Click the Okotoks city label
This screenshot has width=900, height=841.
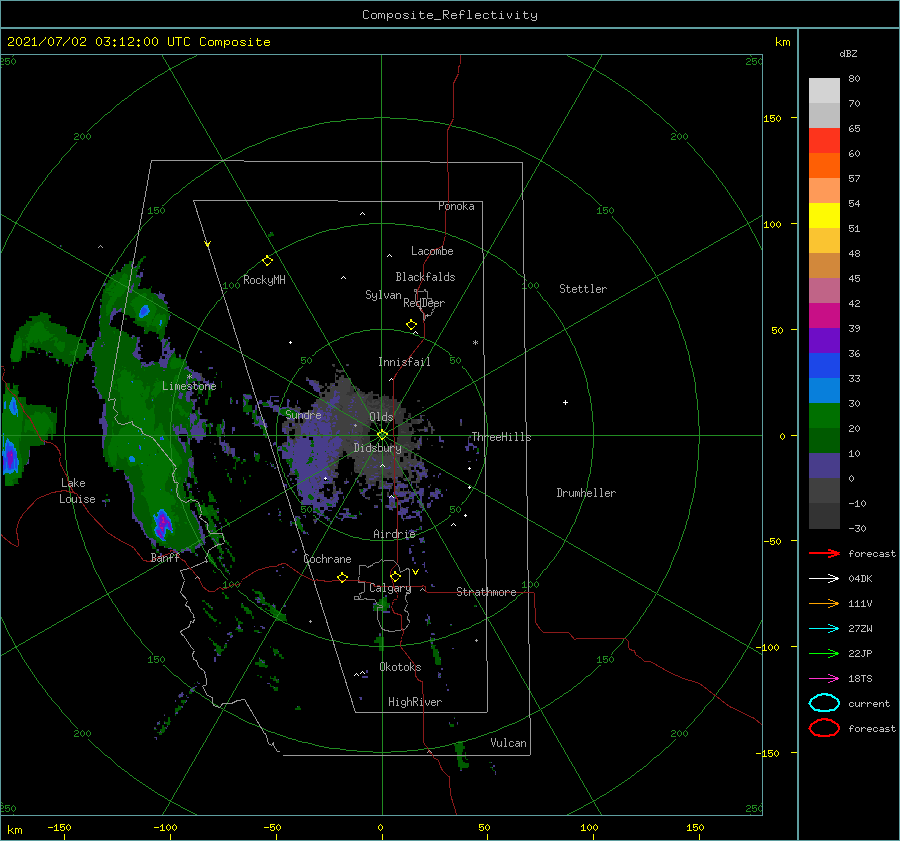(x=401, y=667)
